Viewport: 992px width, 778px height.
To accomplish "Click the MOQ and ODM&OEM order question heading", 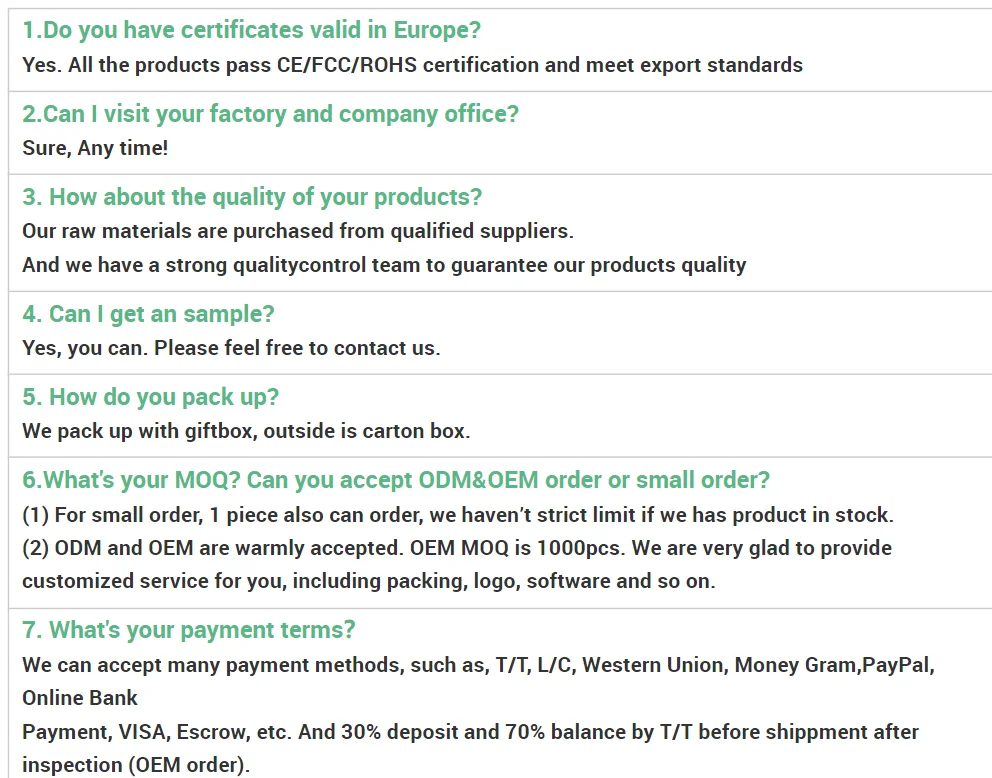I will pos(396,480).
